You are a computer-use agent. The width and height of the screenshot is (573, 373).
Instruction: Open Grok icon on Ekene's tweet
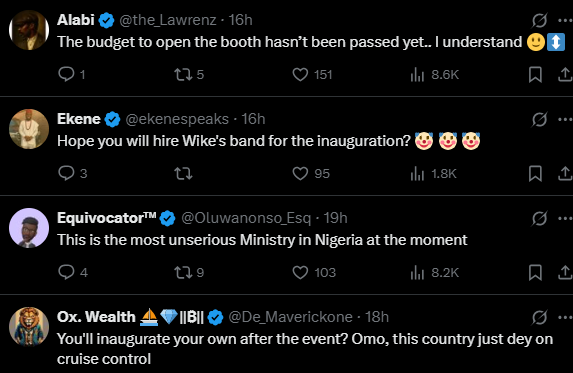(539, 119)
